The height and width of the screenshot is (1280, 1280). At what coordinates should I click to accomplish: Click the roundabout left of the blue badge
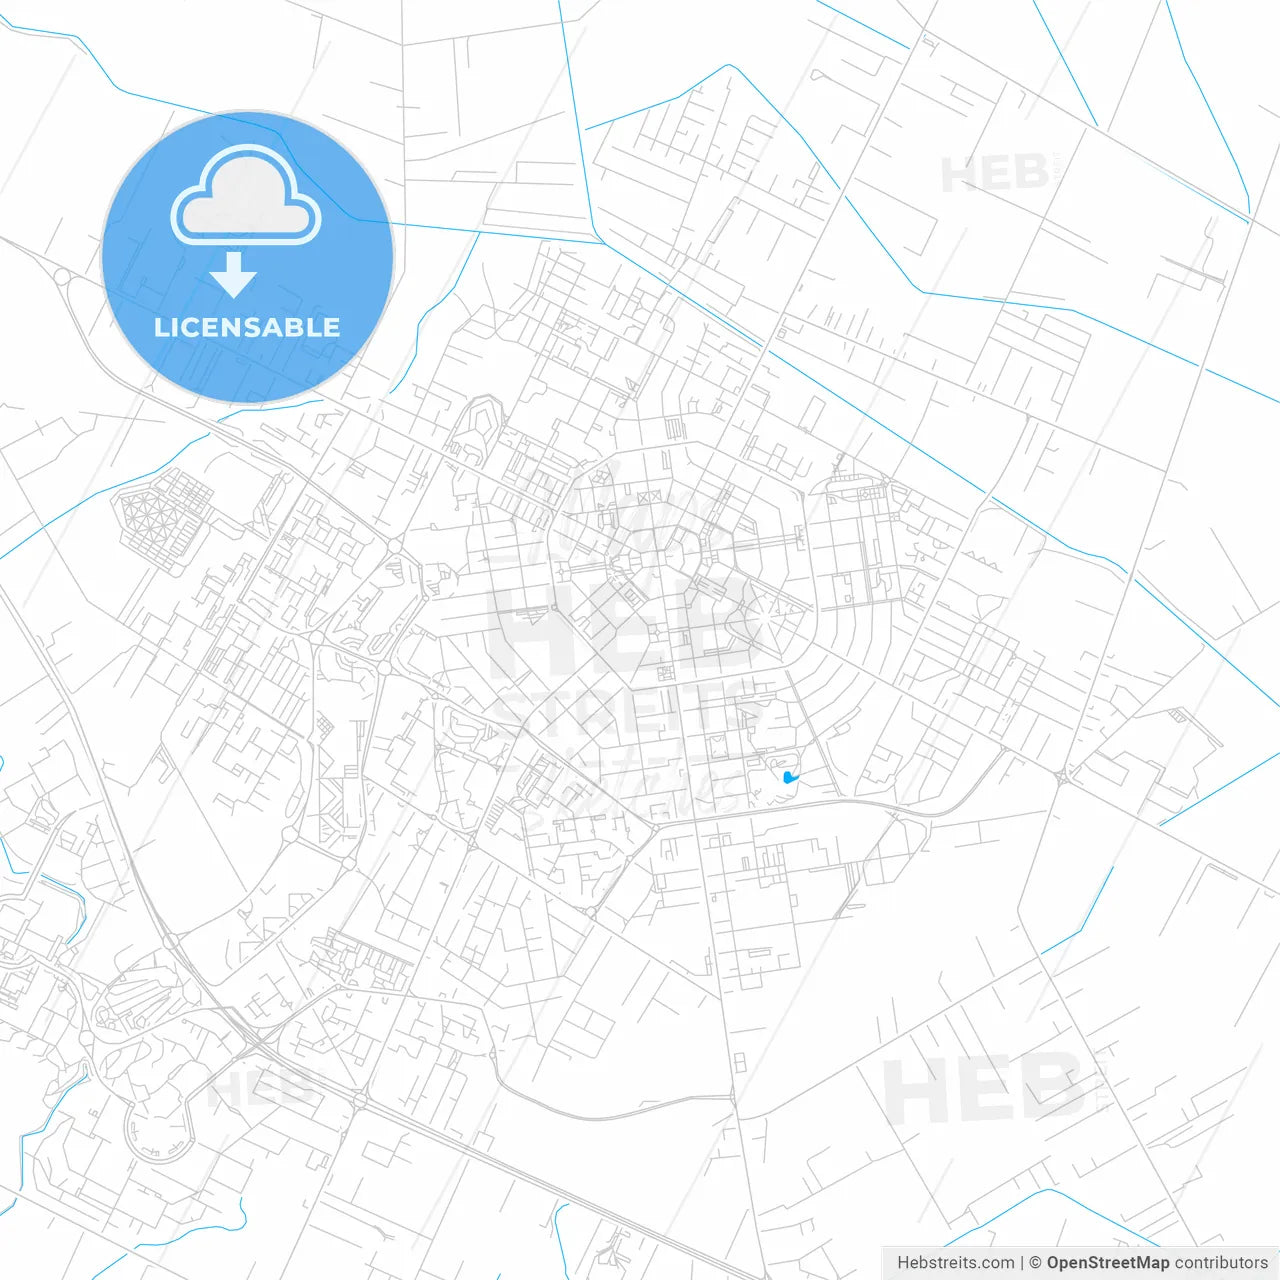tap(62, 275)
